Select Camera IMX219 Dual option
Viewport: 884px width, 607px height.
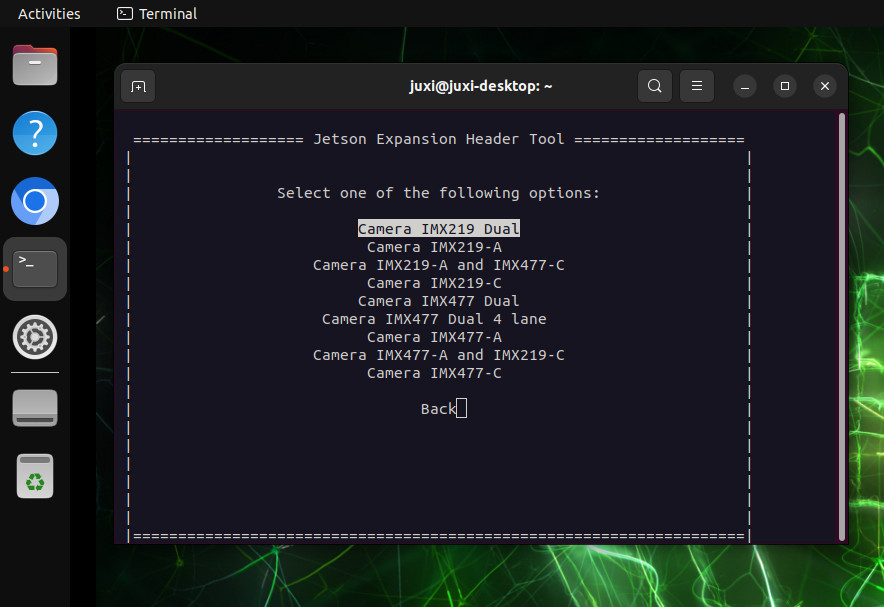pos(439,229)
